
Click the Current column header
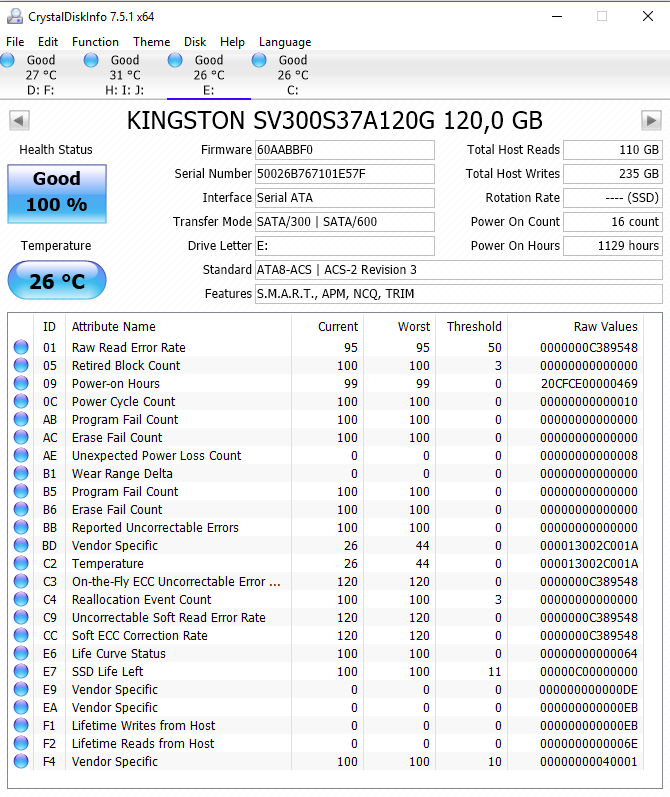pyautogui.click(x=327, y=326)
